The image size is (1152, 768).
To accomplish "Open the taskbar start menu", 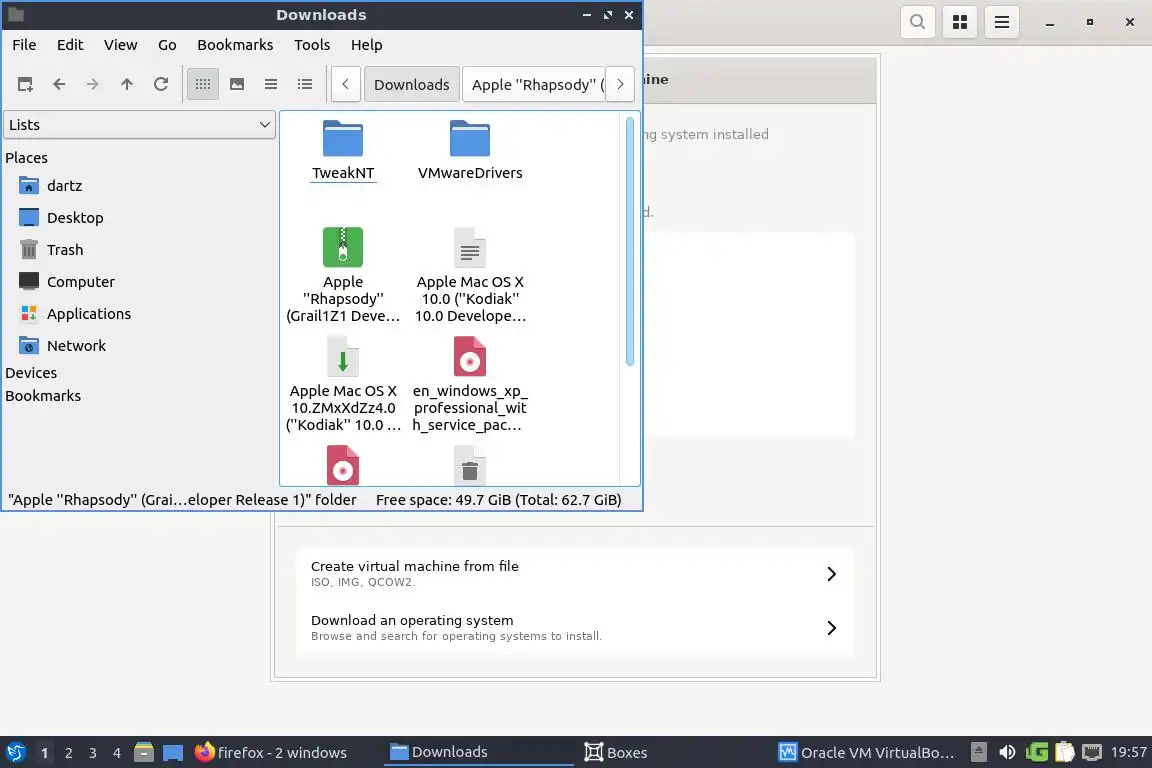I will pyautogui.click(x=15, y=753).
